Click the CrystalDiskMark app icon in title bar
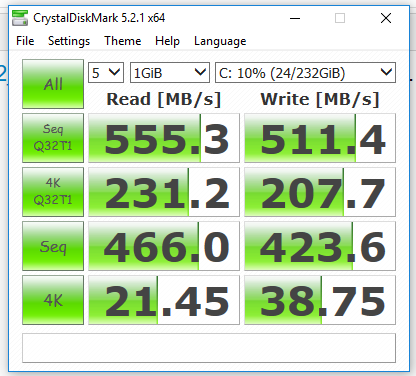Screen dimensions: 416x376 (20, 18)
